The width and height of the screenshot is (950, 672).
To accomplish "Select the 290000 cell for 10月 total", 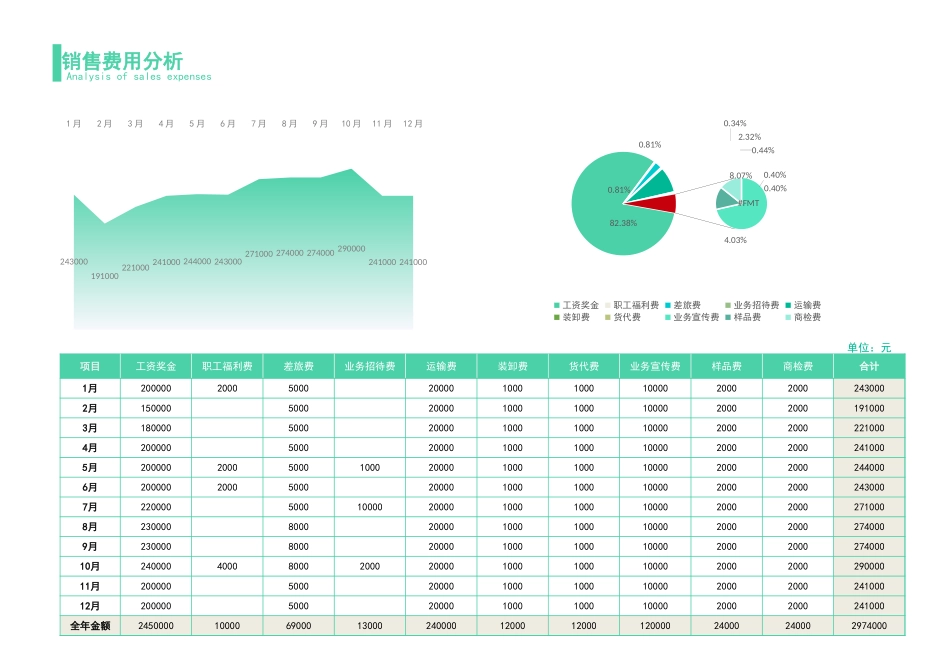I will point(870,566).
